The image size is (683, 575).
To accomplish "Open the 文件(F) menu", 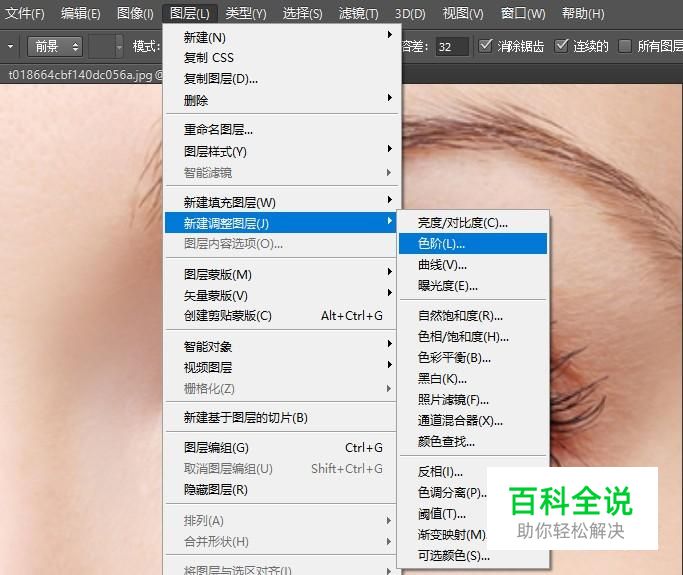I will coord(24,14).
